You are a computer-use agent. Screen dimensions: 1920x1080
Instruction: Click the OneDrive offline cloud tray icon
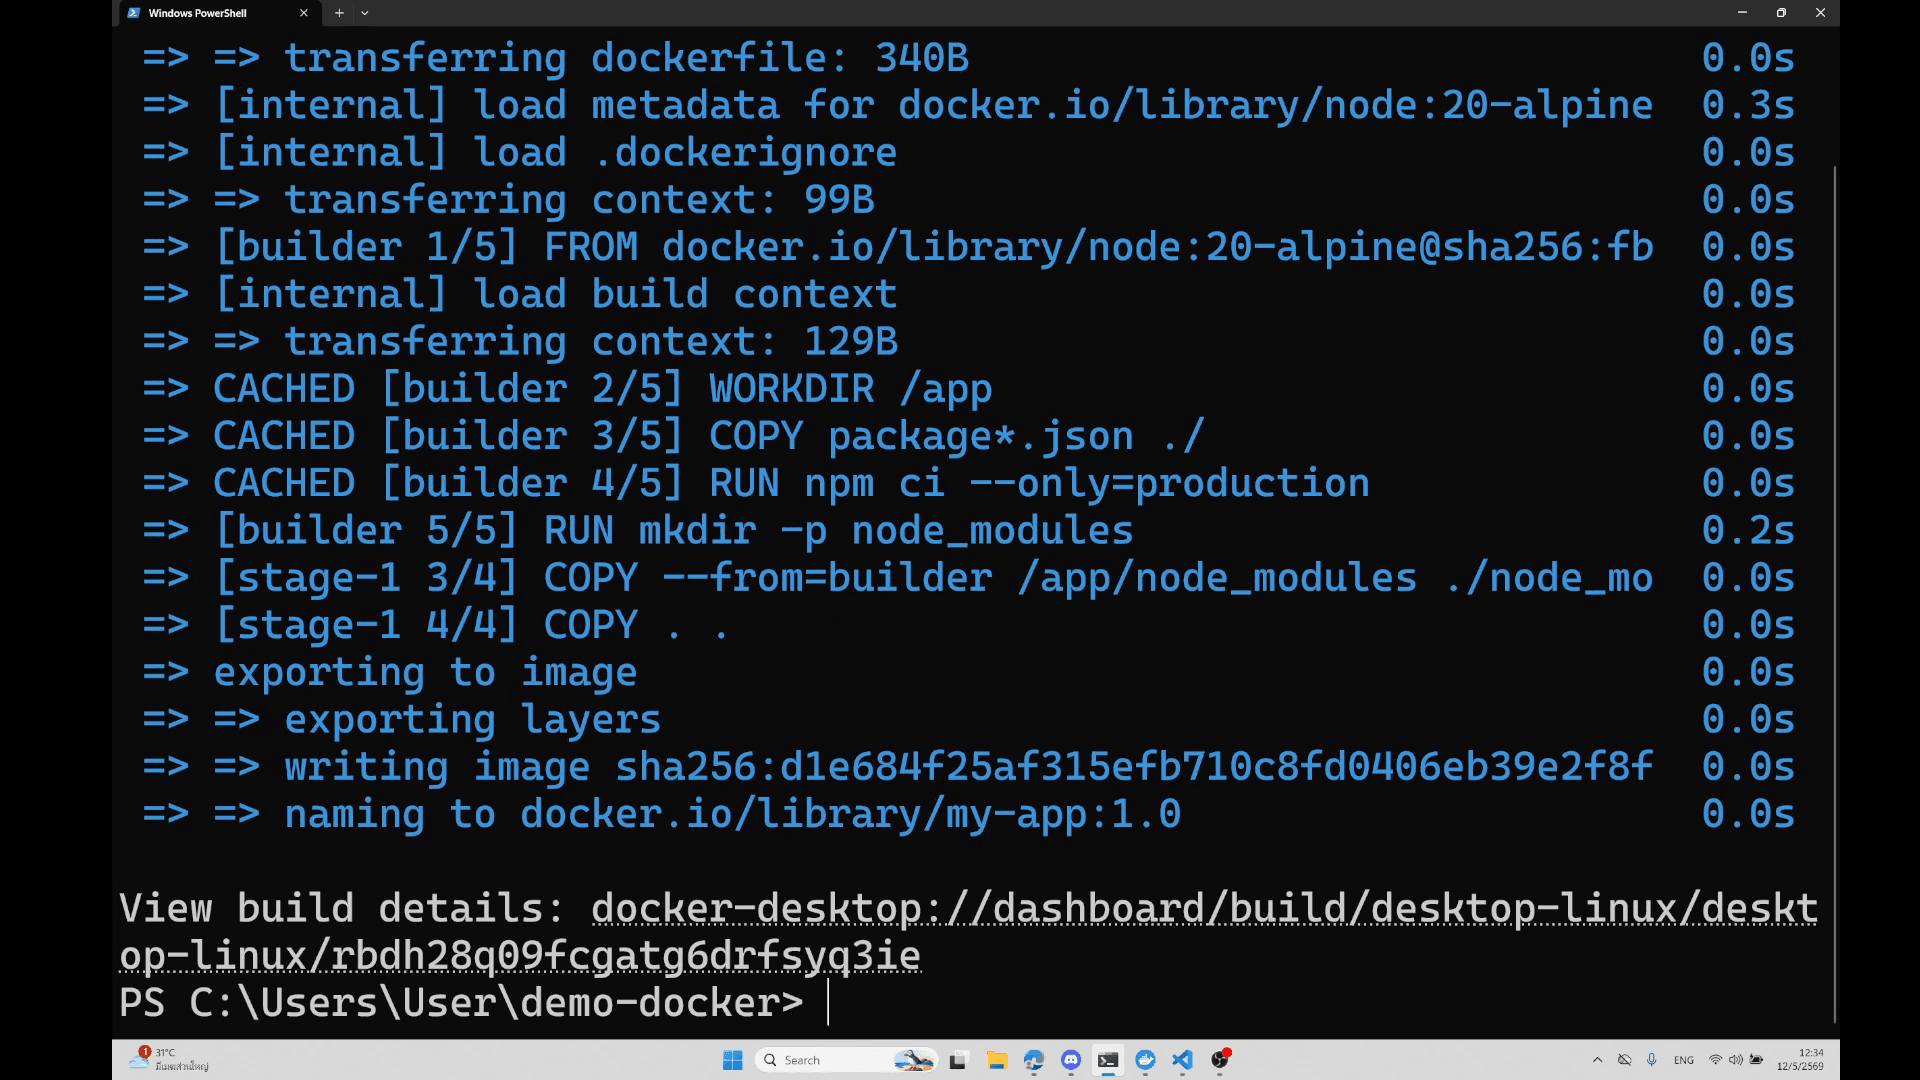coord(1625,1060)
